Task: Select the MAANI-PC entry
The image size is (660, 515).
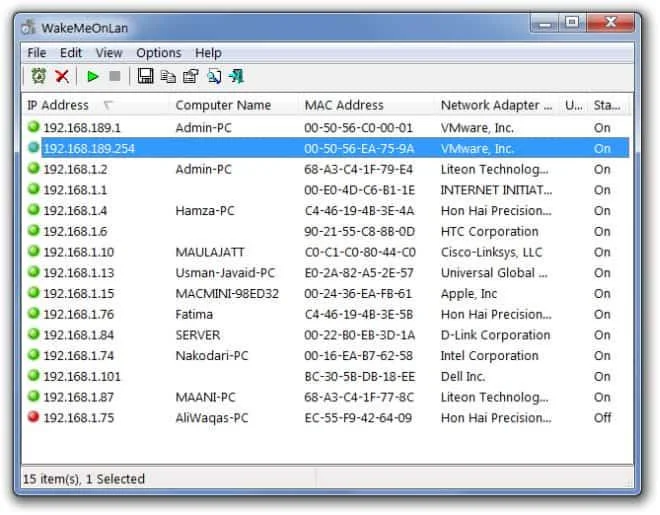Action: 205,397
